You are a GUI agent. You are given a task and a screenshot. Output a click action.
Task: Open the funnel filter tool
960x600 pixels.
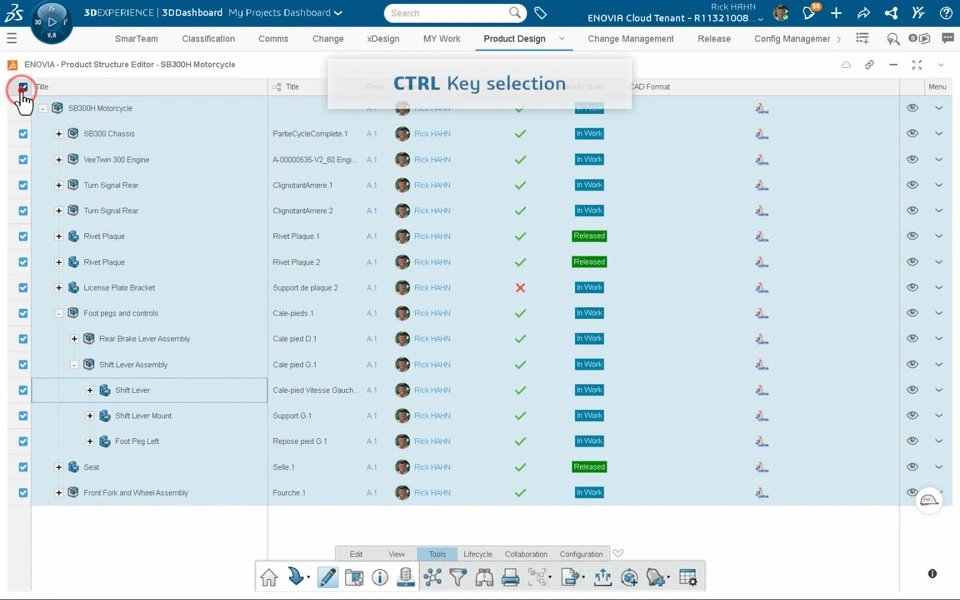click(458, 577)
